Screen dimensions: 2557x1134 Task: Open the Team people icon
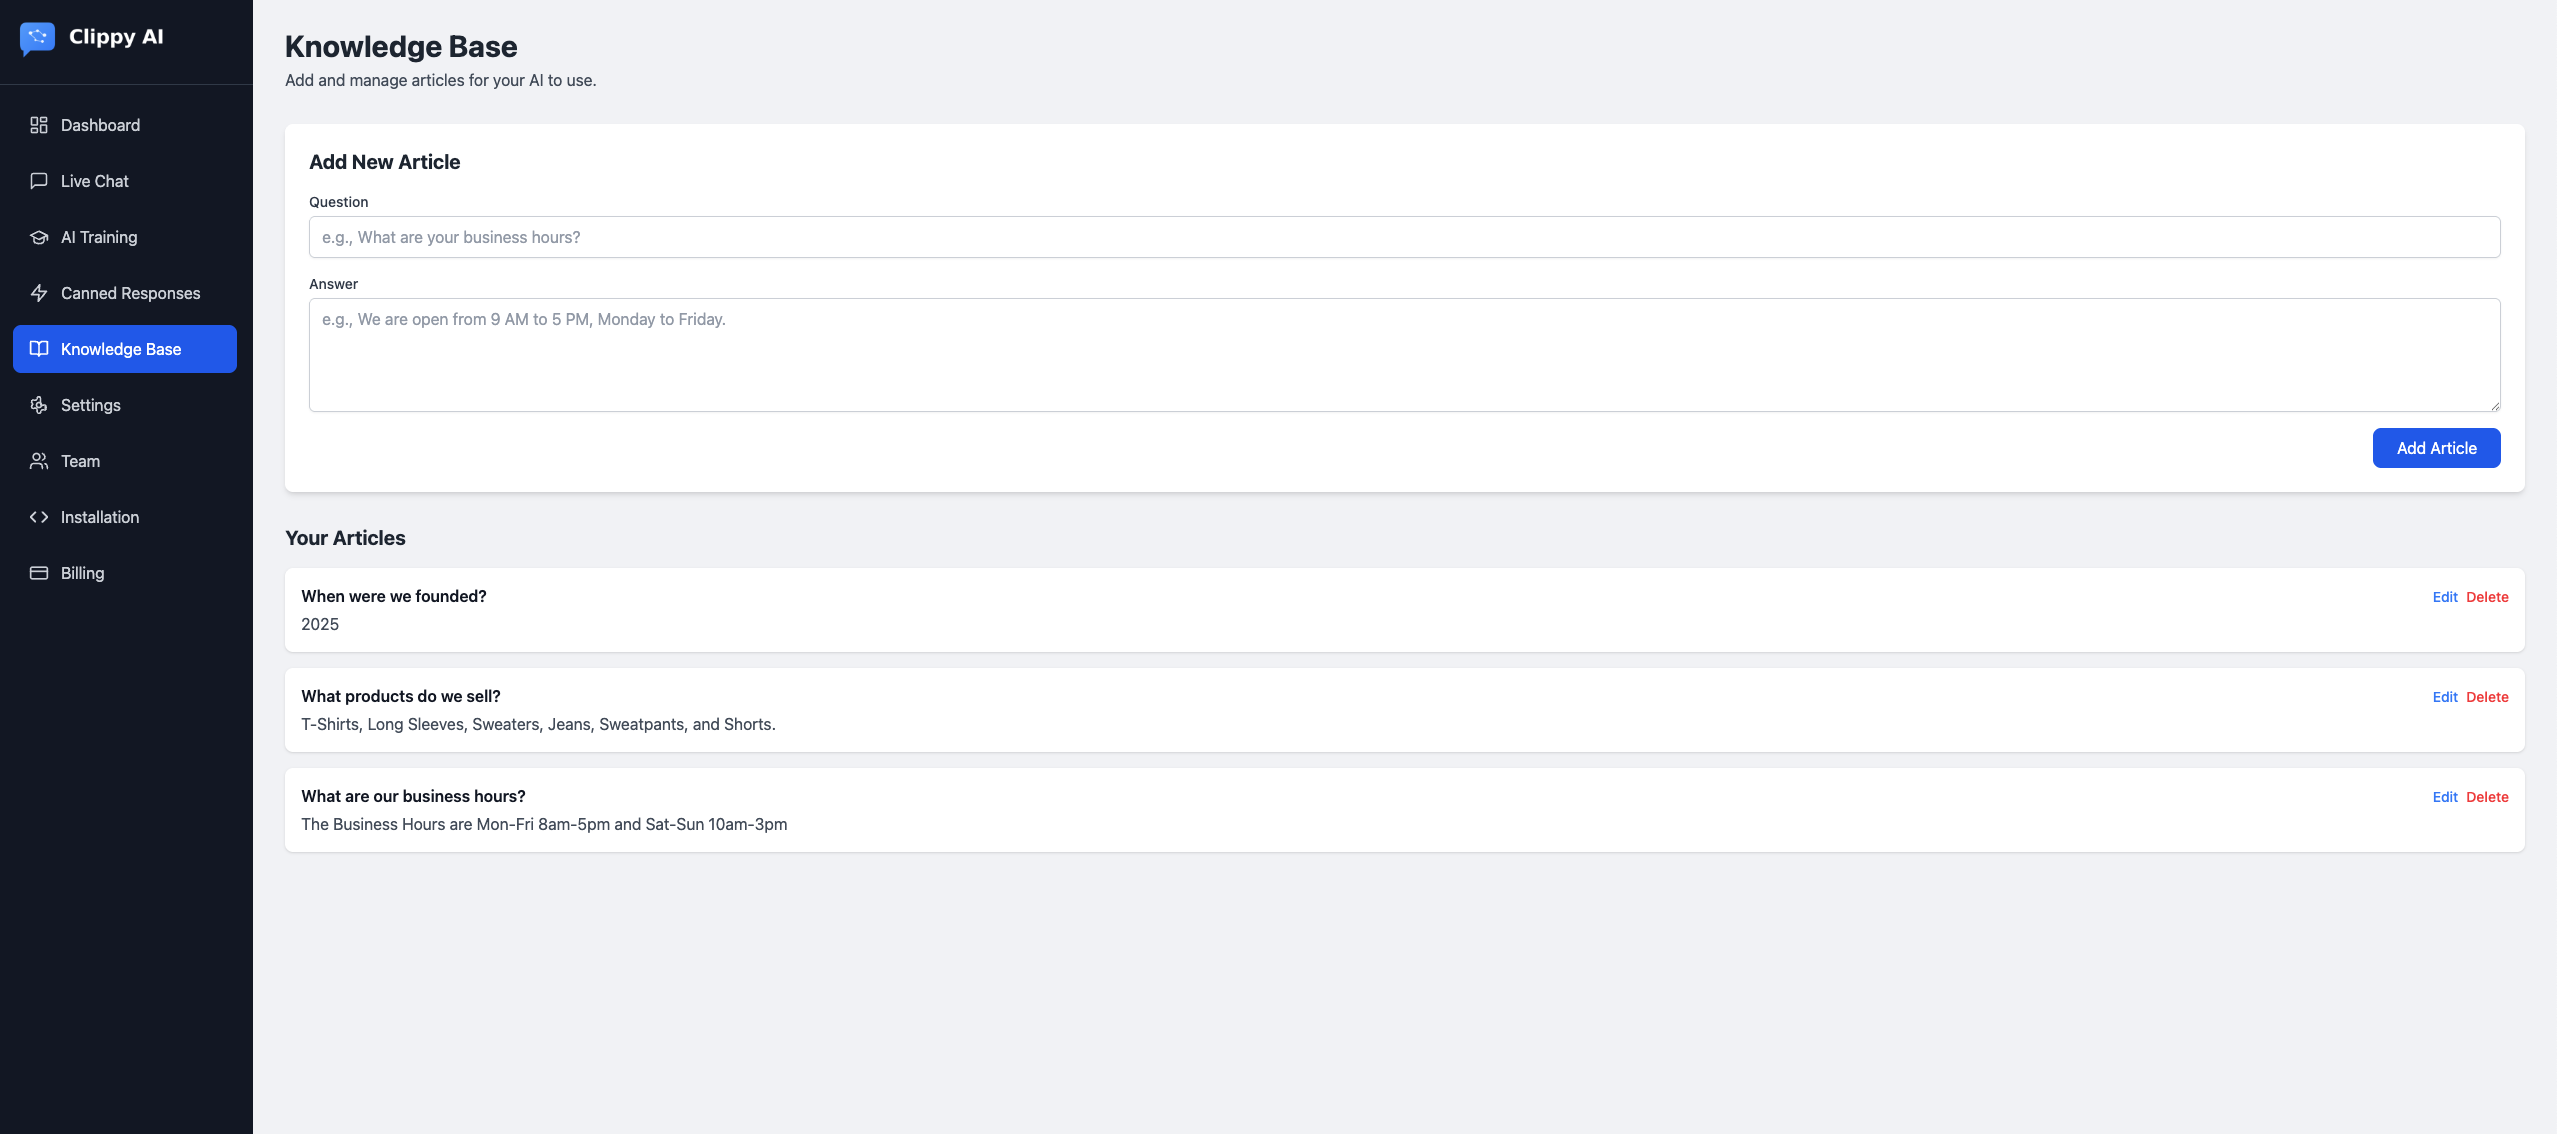39,461
